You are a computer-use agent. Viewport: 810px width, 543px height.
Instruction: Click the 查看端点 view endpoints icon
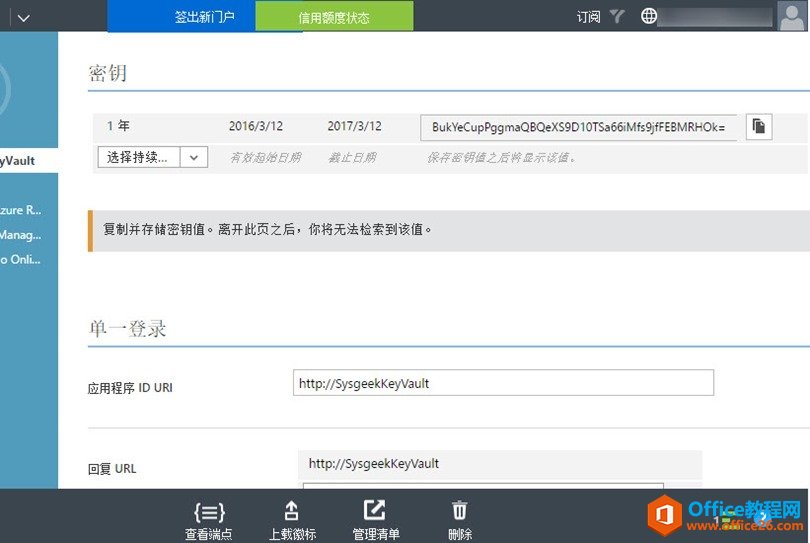point(208,511)
